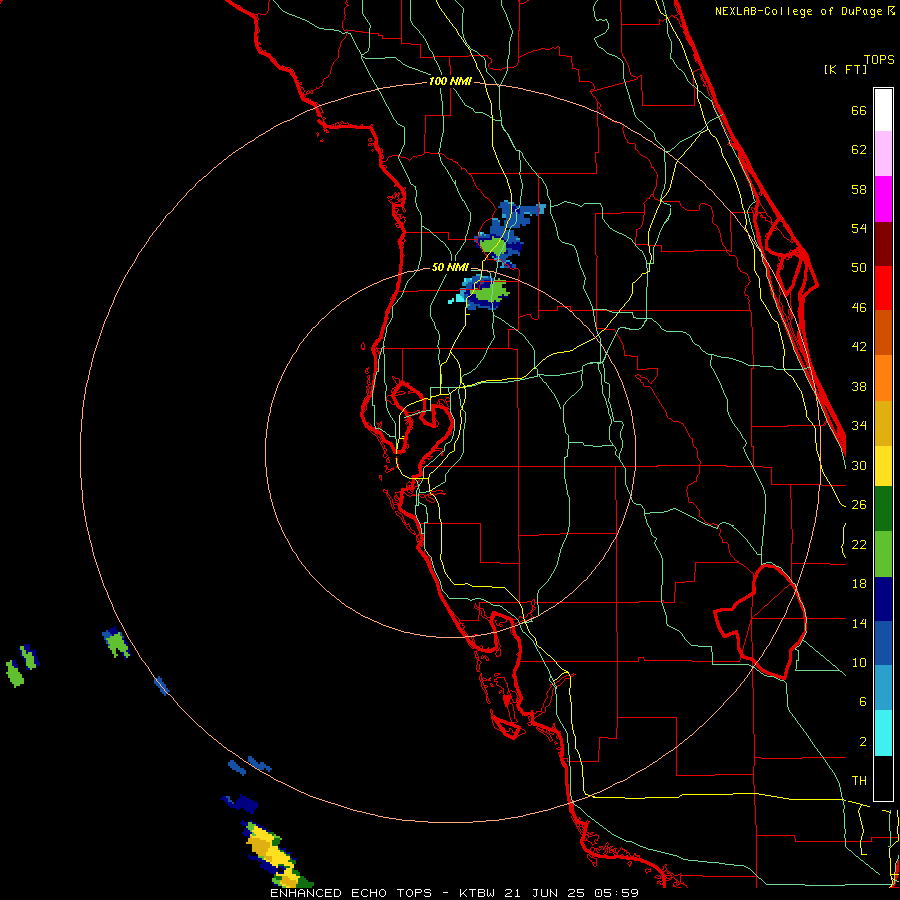
Task: Click the TOPS legend heading
Action: click(x=879, y=60)
